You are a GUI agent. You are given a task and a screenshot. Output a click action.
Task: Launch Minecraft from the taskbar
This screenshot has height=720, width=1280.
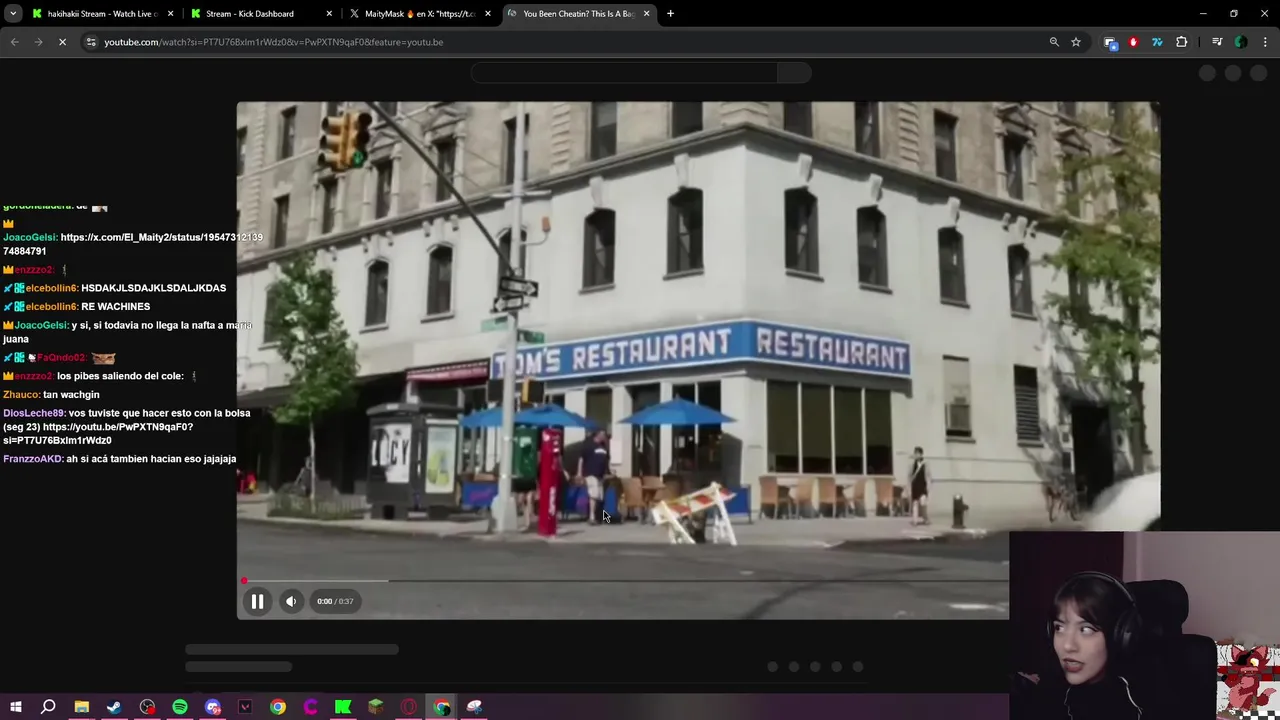tap(376, 707)
